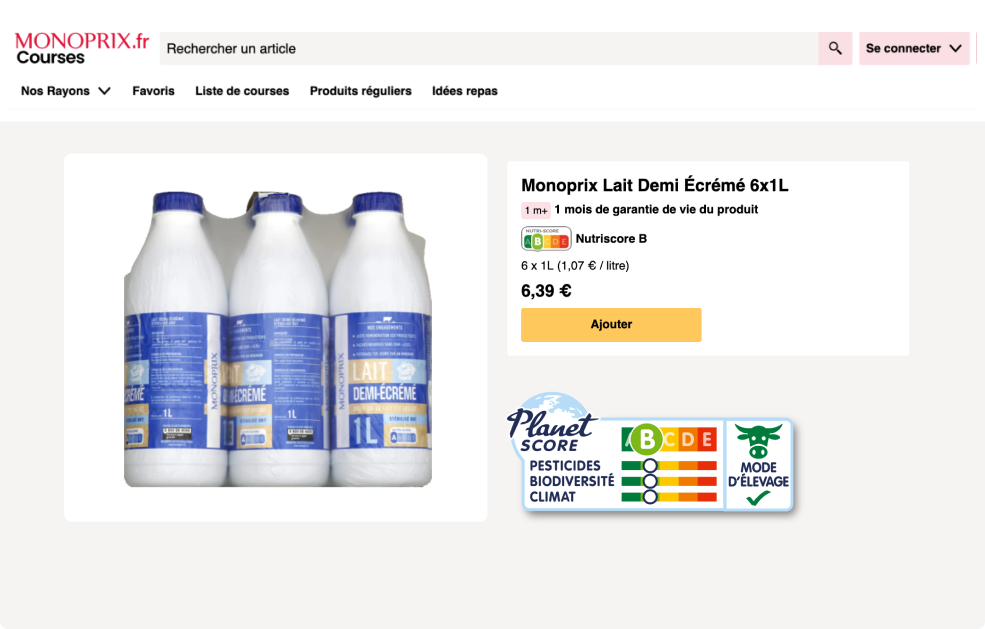Click the chevron next to Se connecter
This screenshot has height=629, width=985.
tap(955, 48)
